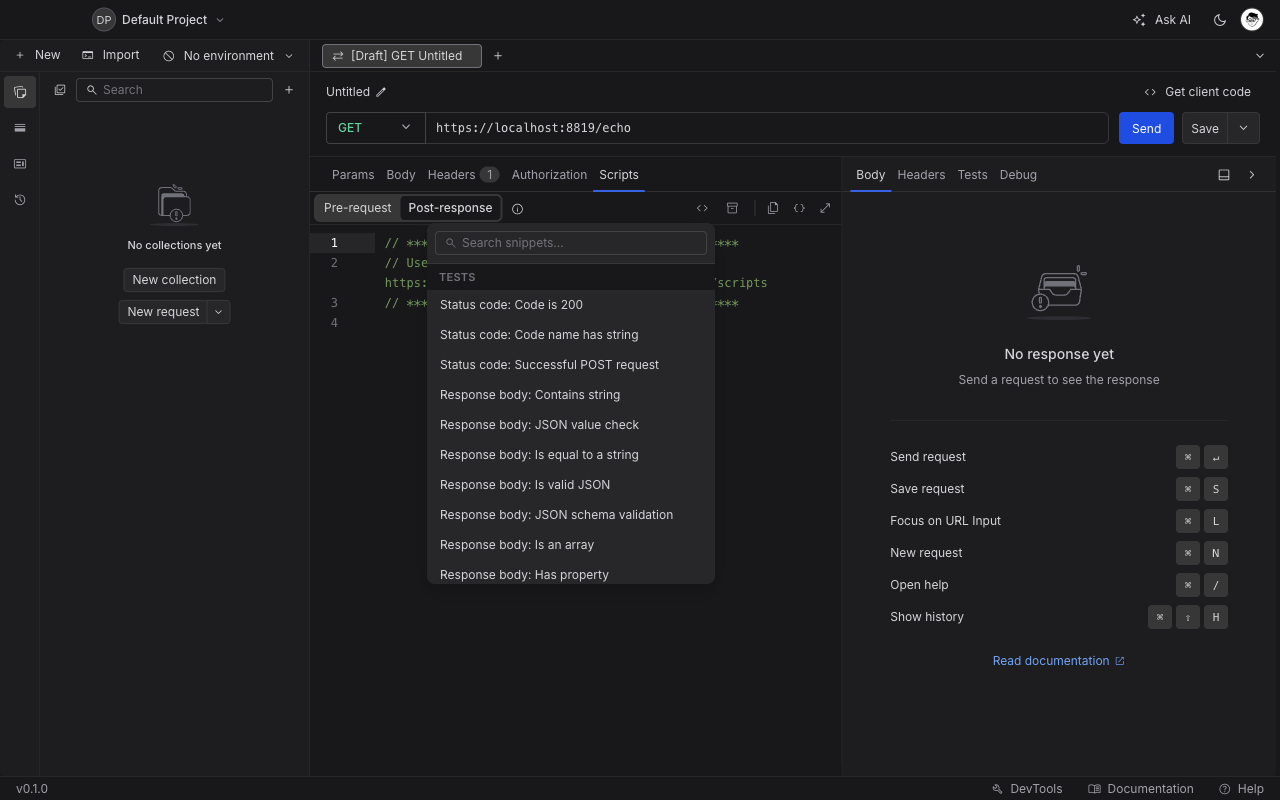1280x800 pixels.
Task: Click the info icon beside Post-response
Action: (x=517, y=209)
